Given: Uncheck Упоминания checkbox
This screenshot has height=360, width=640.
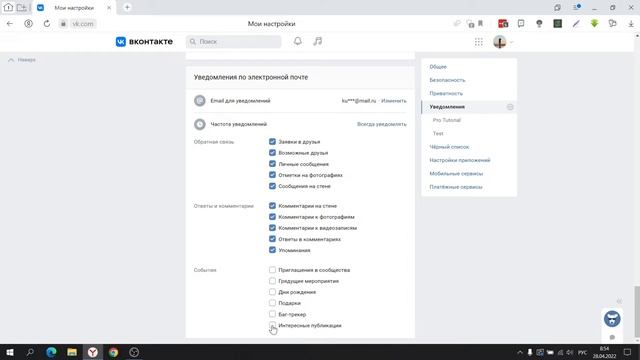Looking at the screenshot, I should (272, 250).
